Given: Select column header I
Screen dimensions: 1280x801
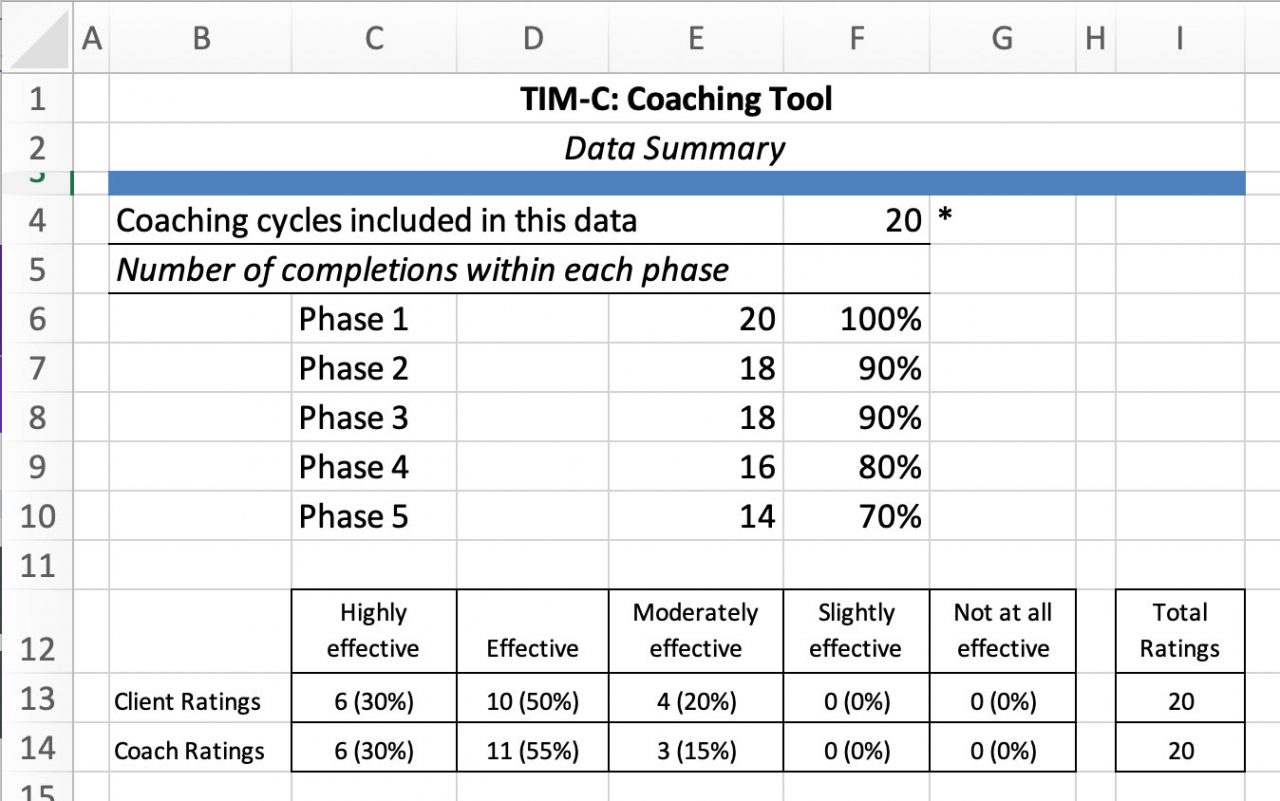Looking at the screenshot, I should 1178,39.
